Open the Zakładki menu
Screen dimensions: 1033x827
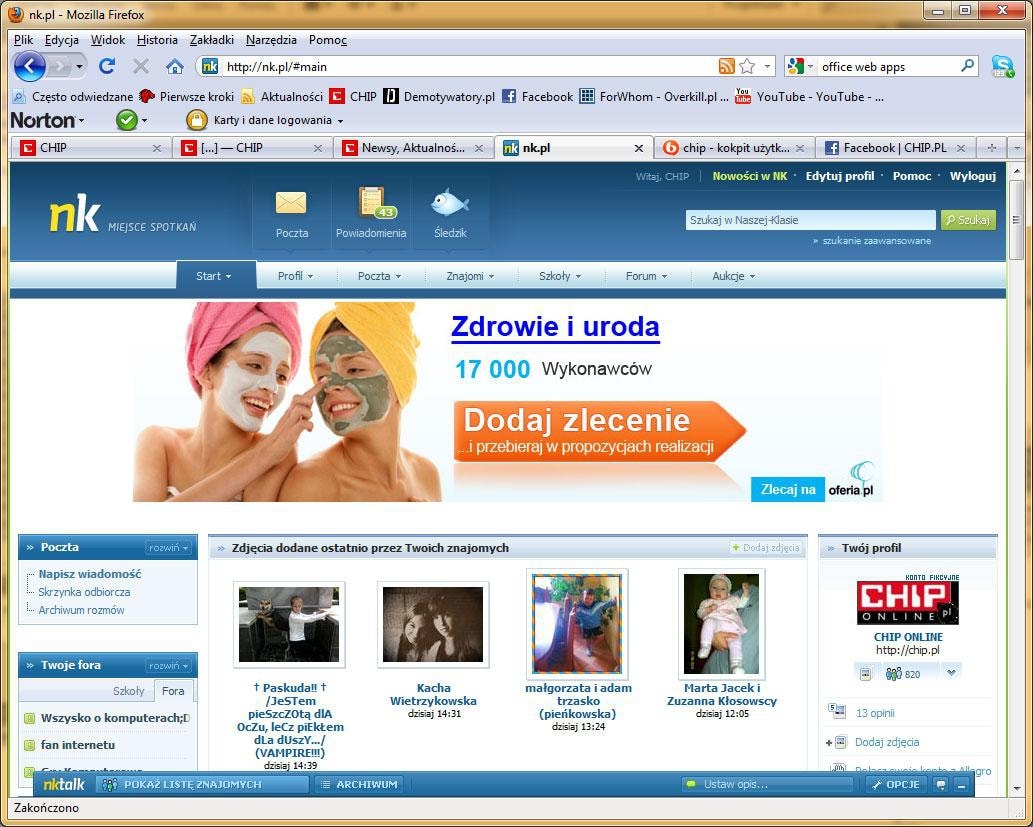point(211,40)
